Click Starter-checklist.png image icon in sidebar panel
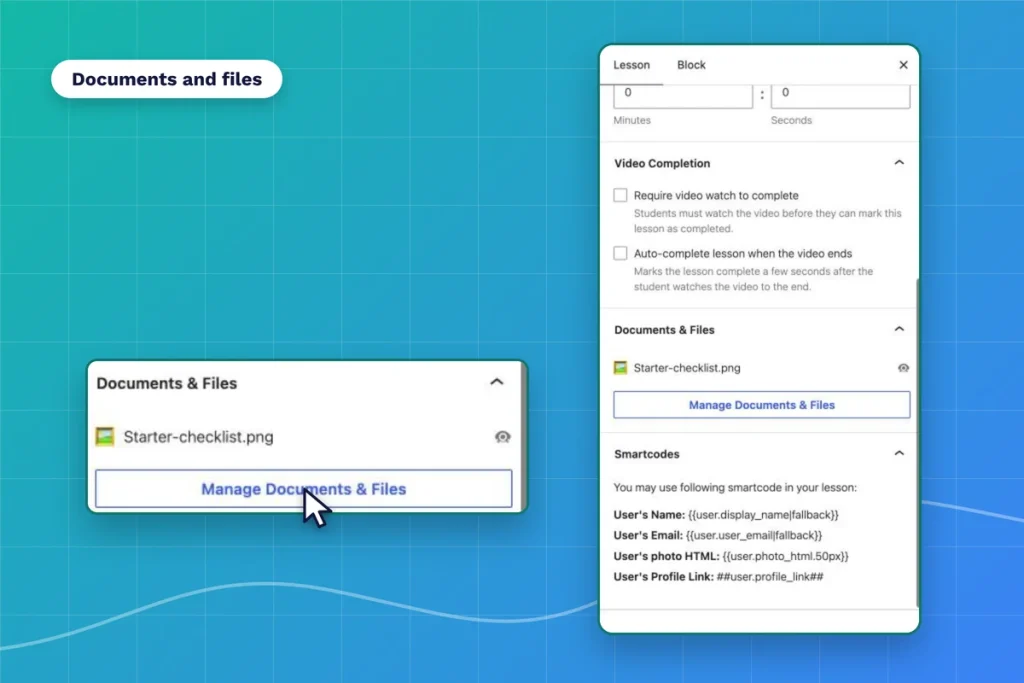The width and height of the screenshot is (1024, 683). [620, 368]
